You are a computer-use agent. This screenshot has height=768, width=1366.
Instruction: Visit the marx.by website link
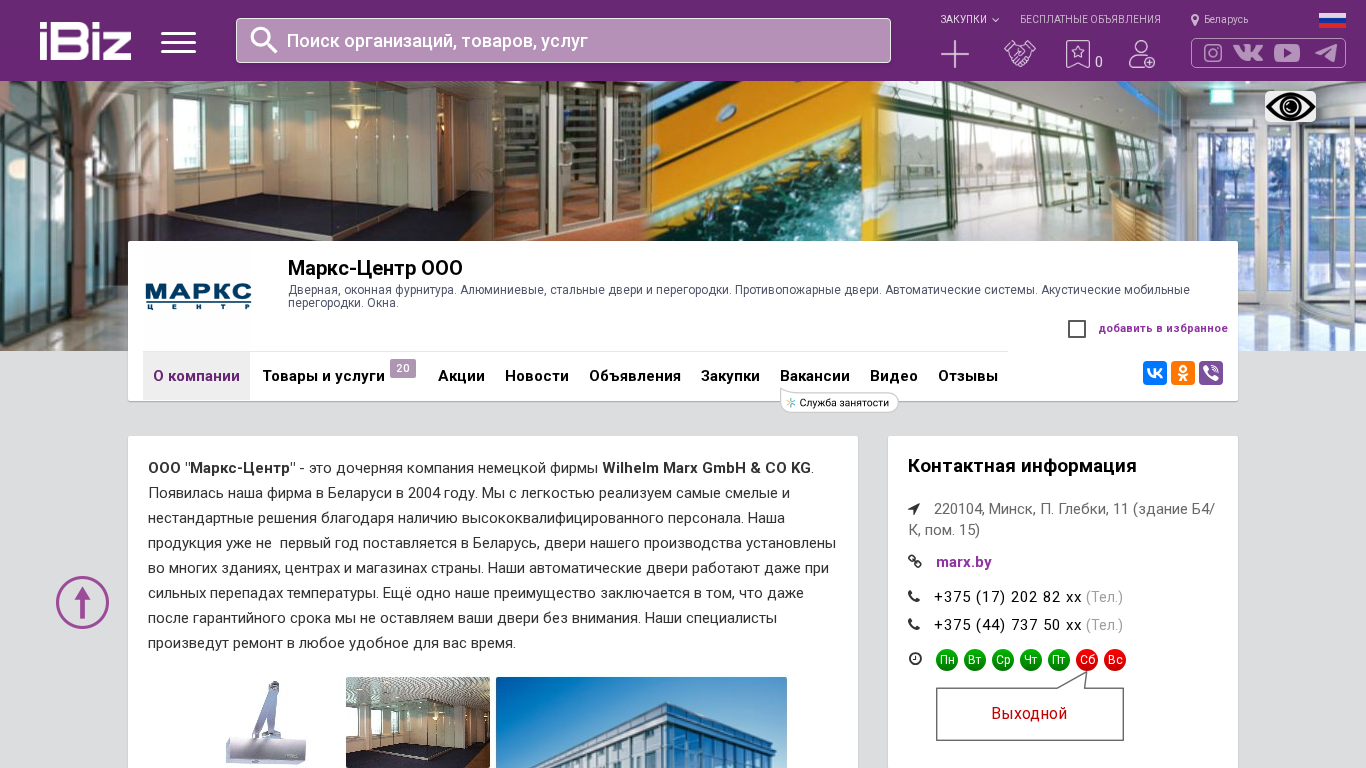click(x=964, y=562)
